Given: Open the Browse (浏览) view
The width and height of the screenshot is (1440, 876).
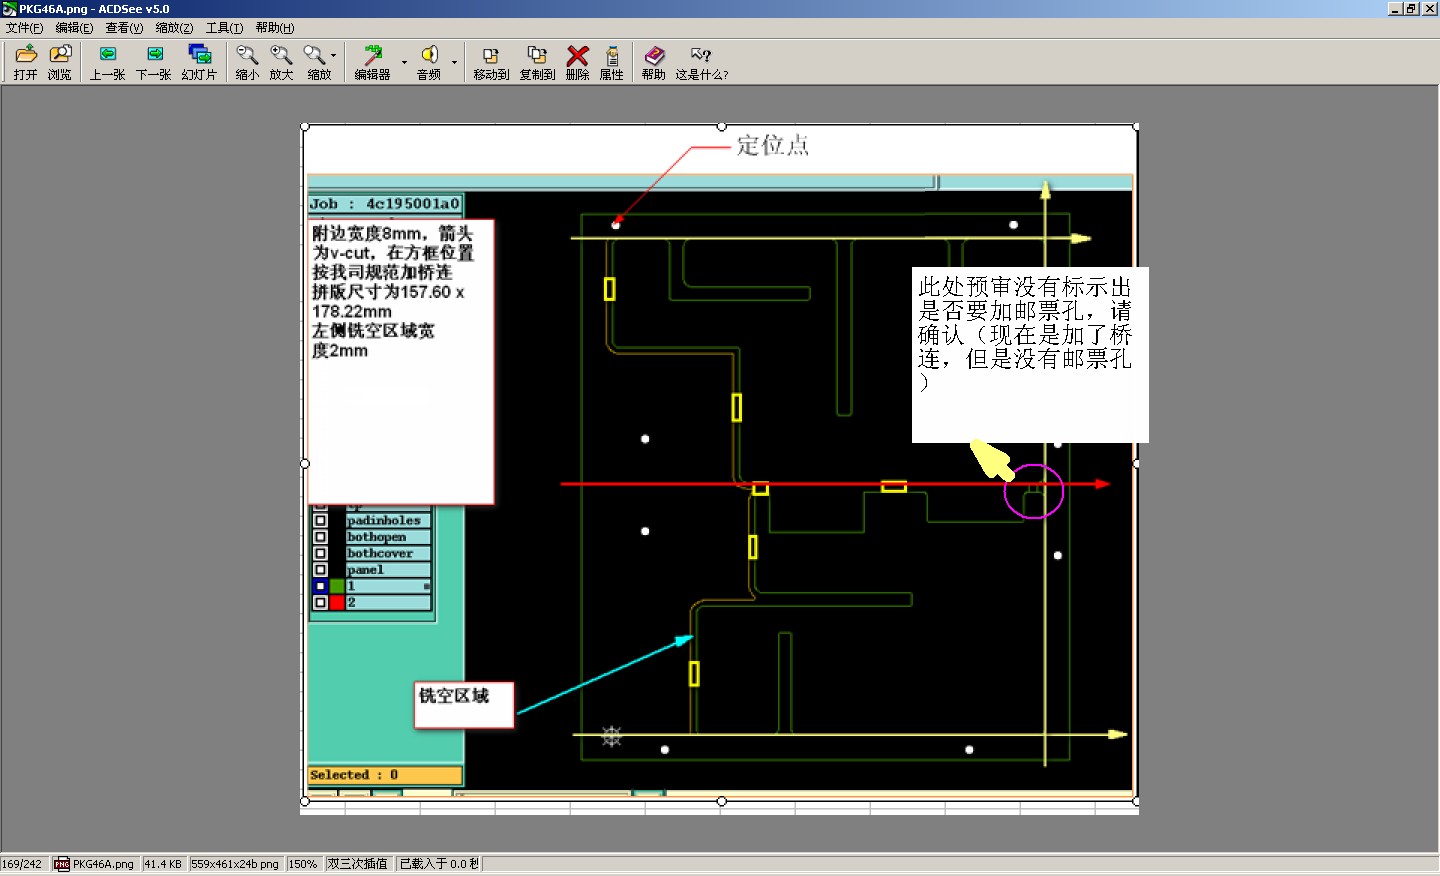Looking at the screenshot, I should coord(60,61).
